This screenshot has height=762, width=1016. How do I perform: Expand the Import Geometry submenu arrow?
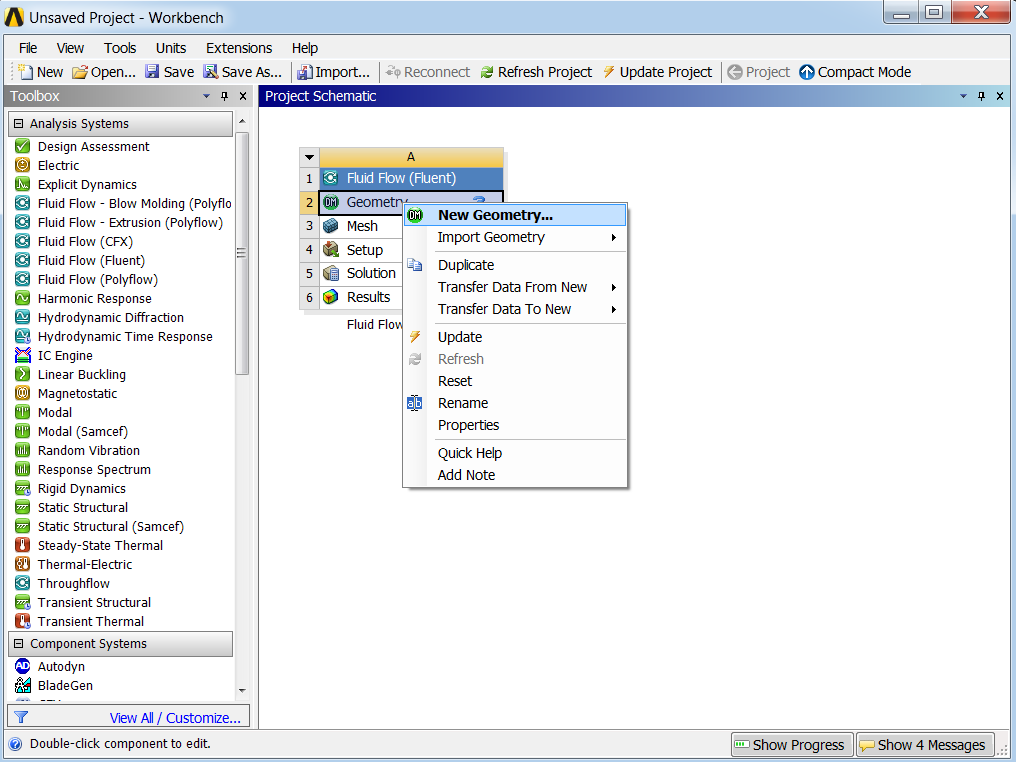click(x=614, y=237)
